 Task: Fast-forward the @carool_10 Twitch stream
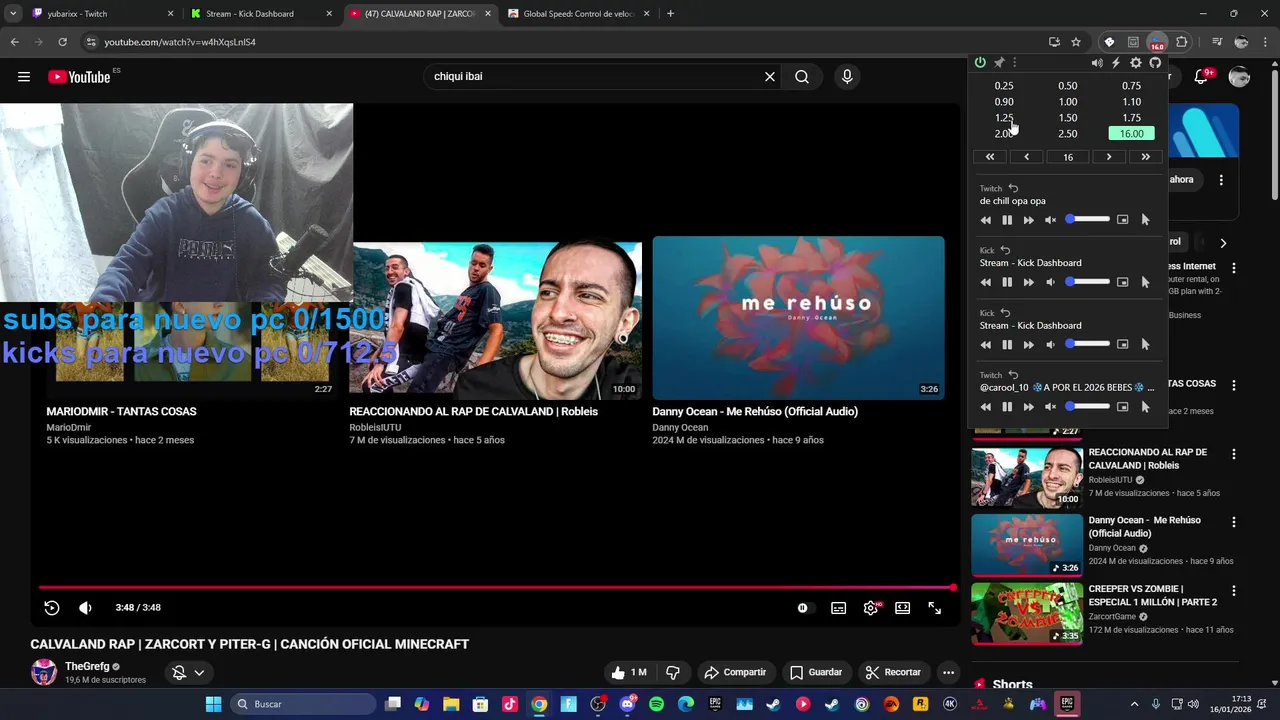[x=1028, y=407]
